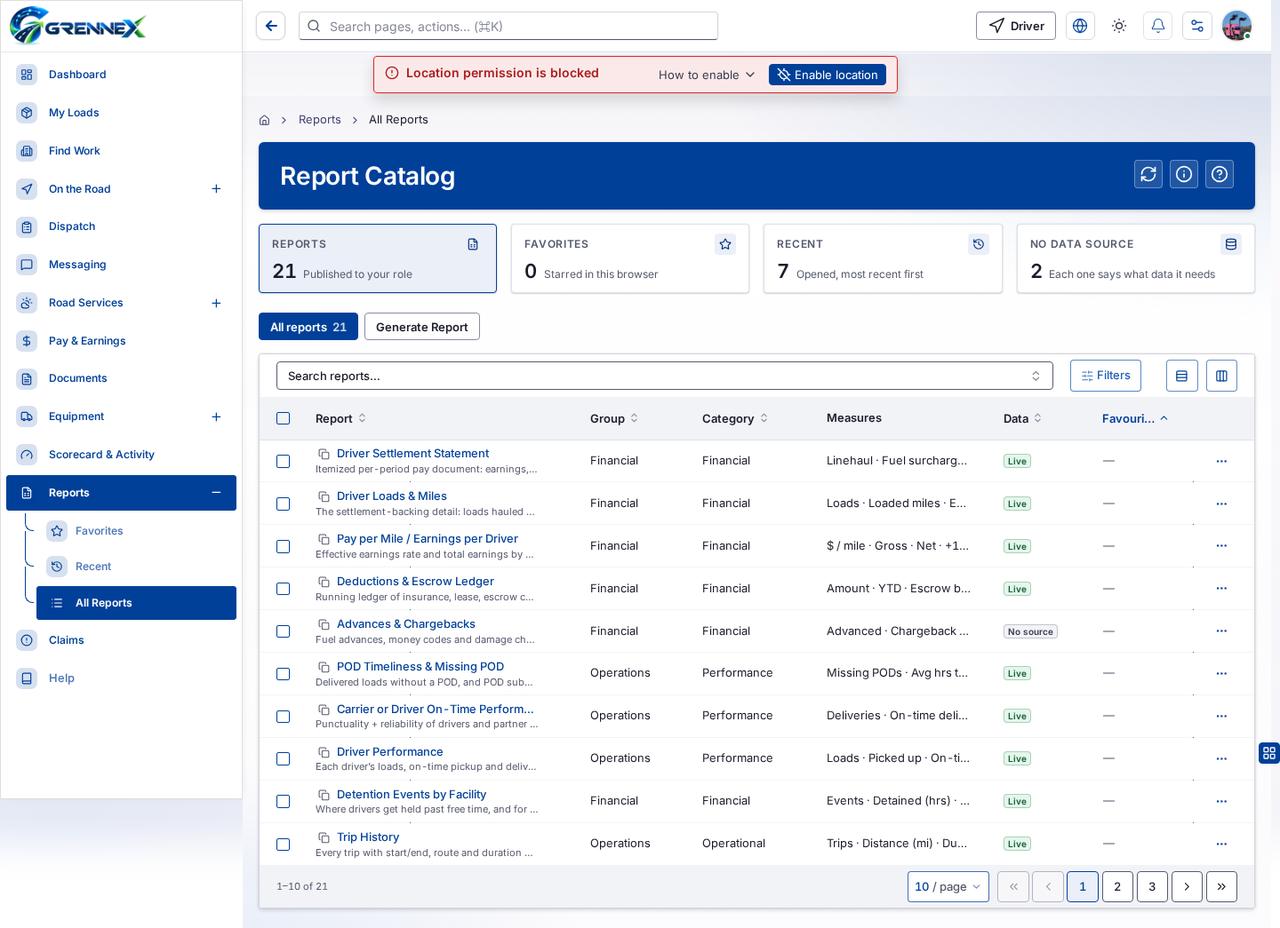Toggle the light theme sun icon

(1119, 26)
